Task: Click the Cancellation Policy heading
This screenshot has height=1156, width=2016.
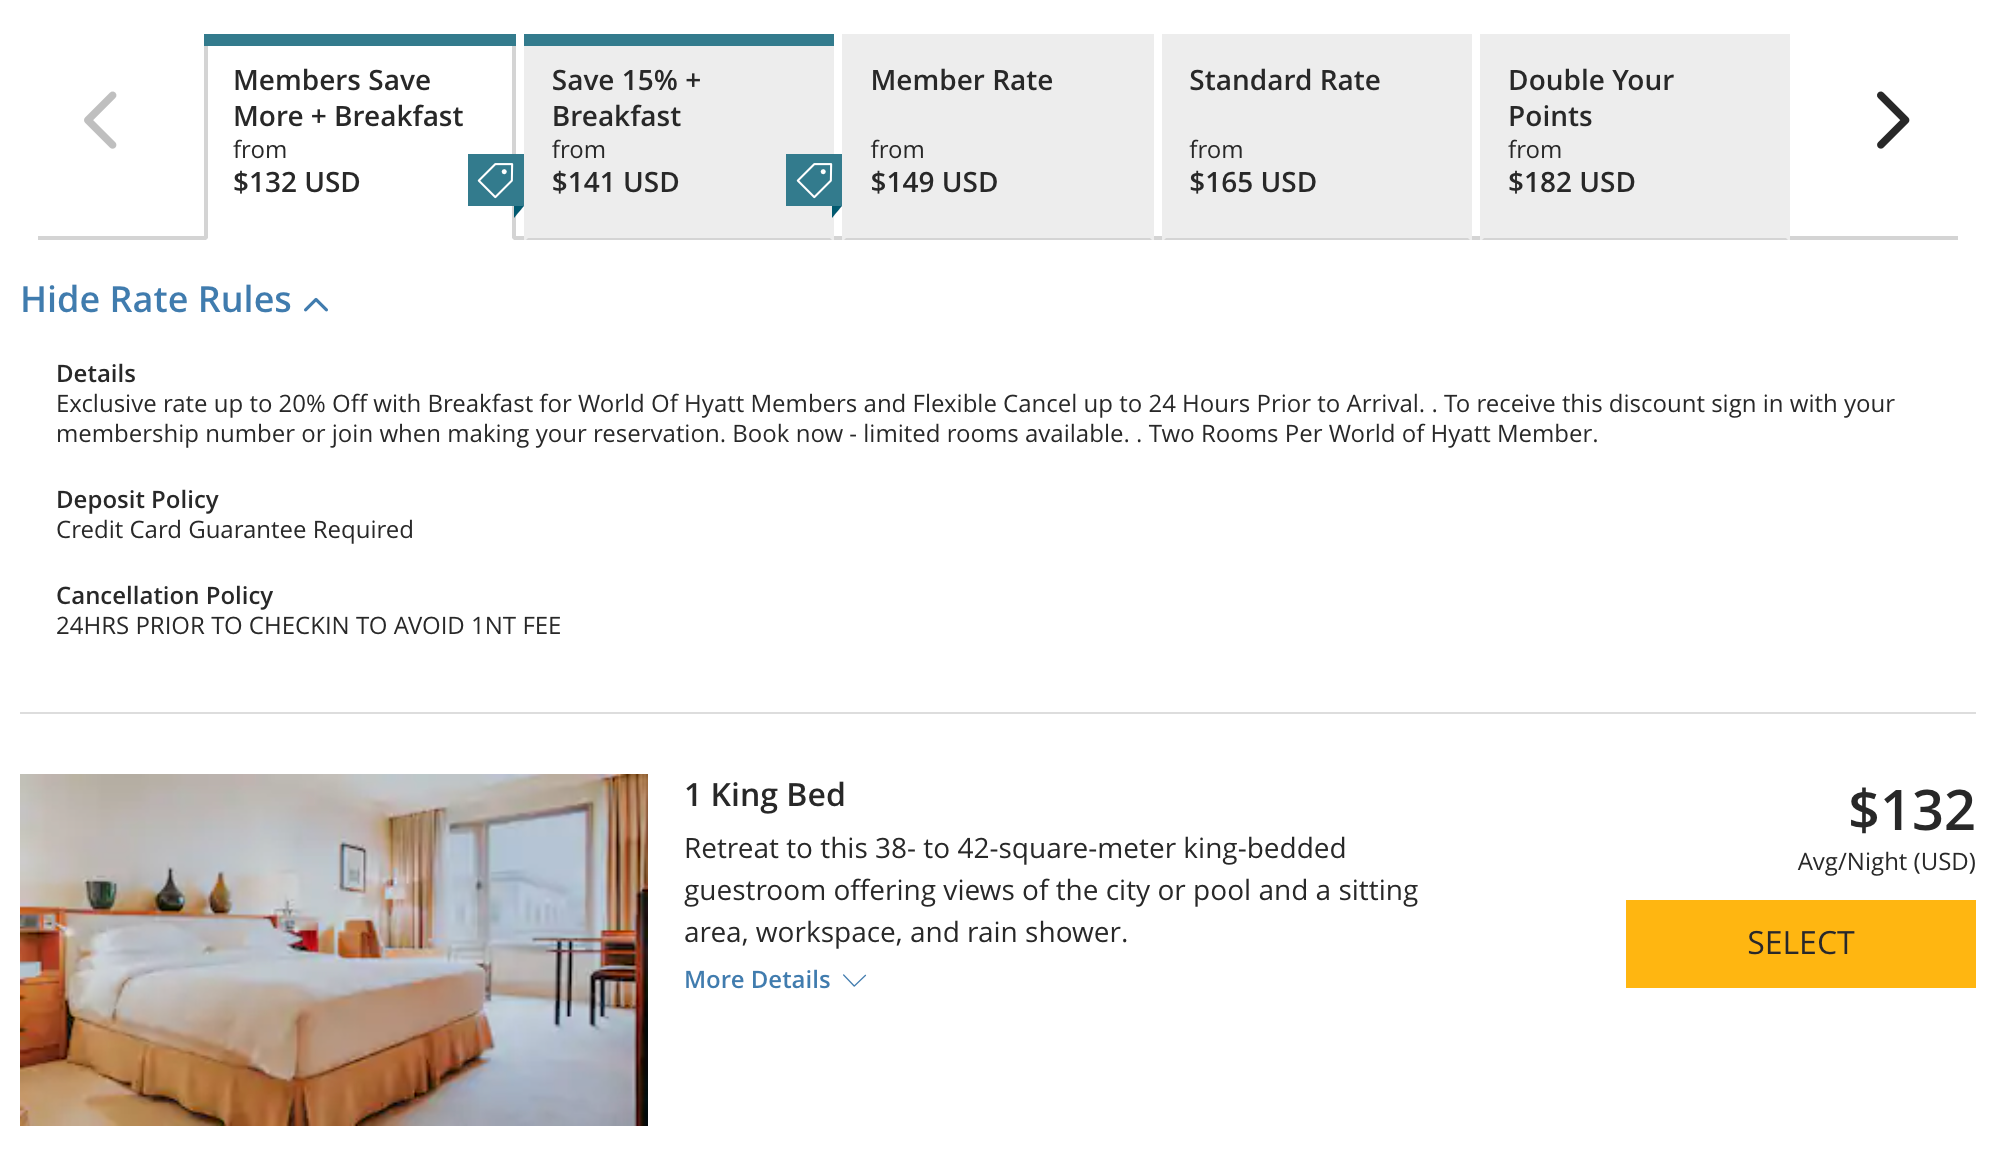Action: click(x=164, y=596)
